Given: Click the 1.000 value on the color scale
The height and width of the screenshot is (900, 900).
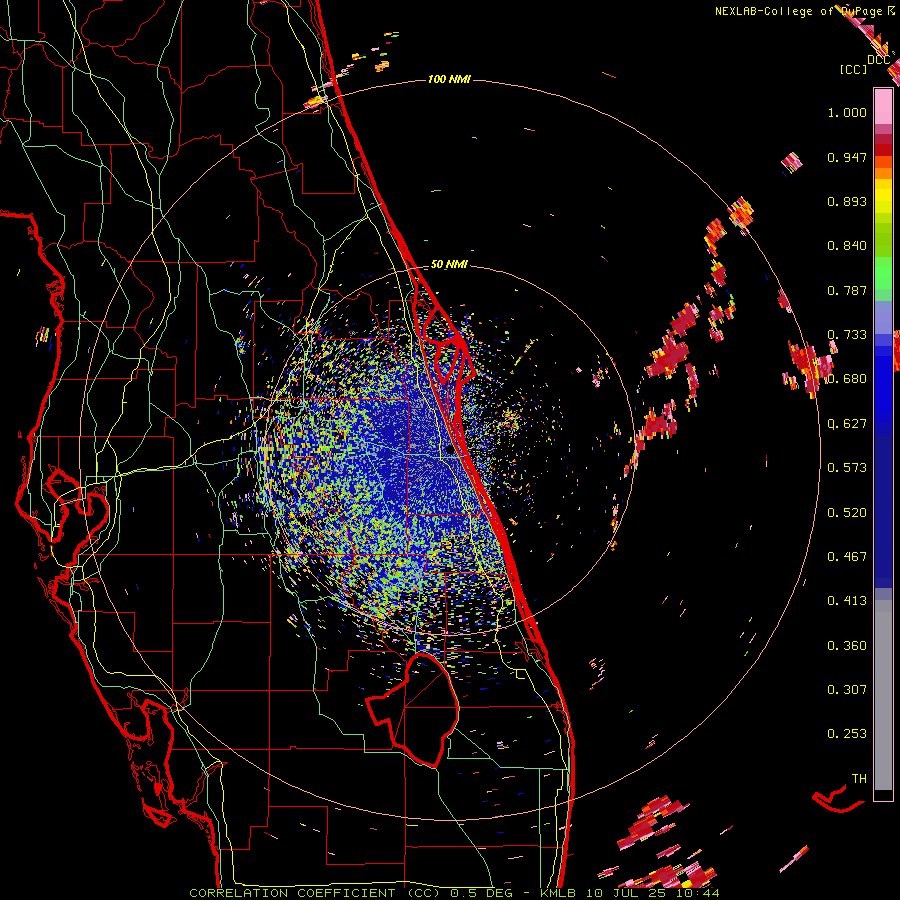Looking at the screenshot, I should (x=847, y=112).
